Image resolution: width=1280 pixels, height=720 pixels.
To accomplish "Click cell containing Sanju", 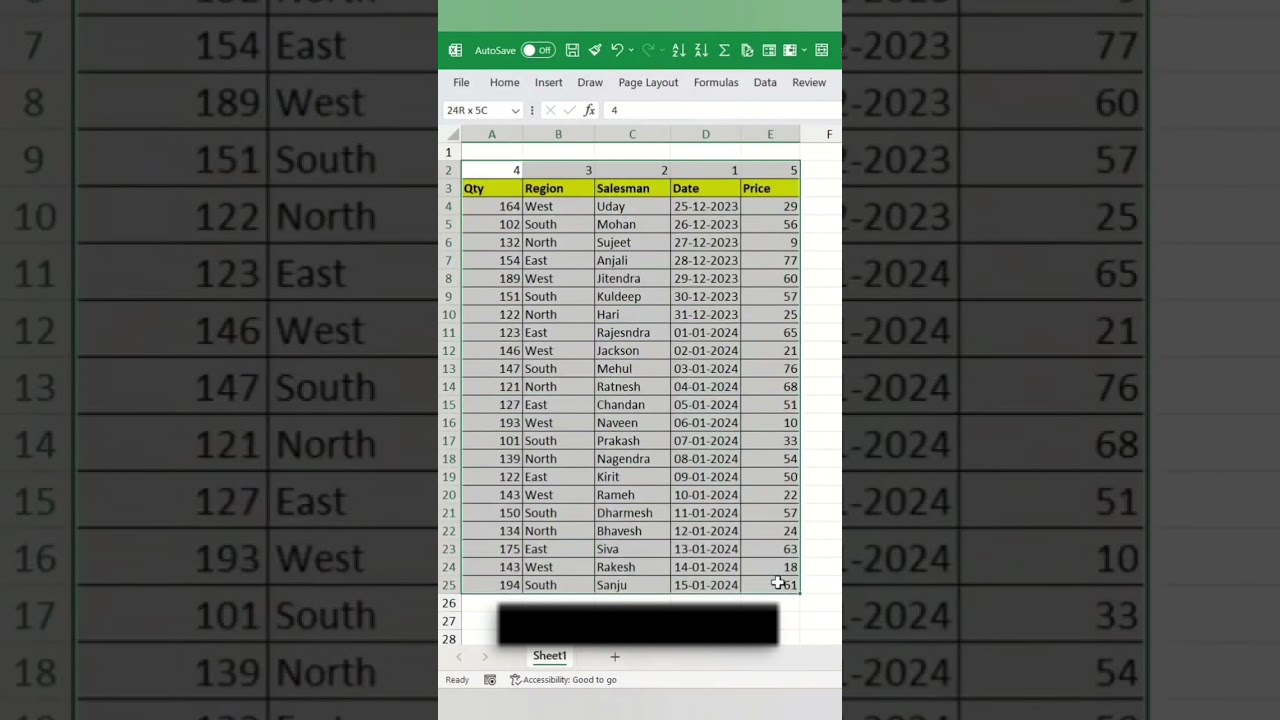I will pyautogui.click(x=632, y=585).
